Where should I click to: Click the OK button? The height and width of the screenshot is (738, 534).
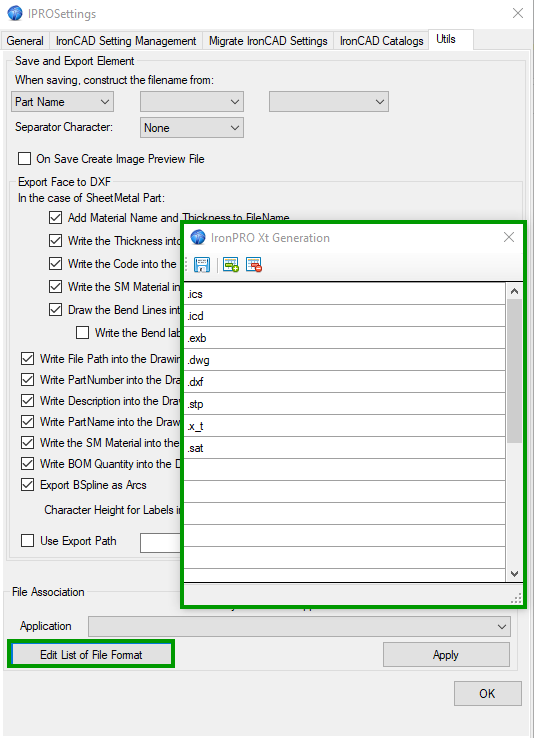(x=487, y=693)
